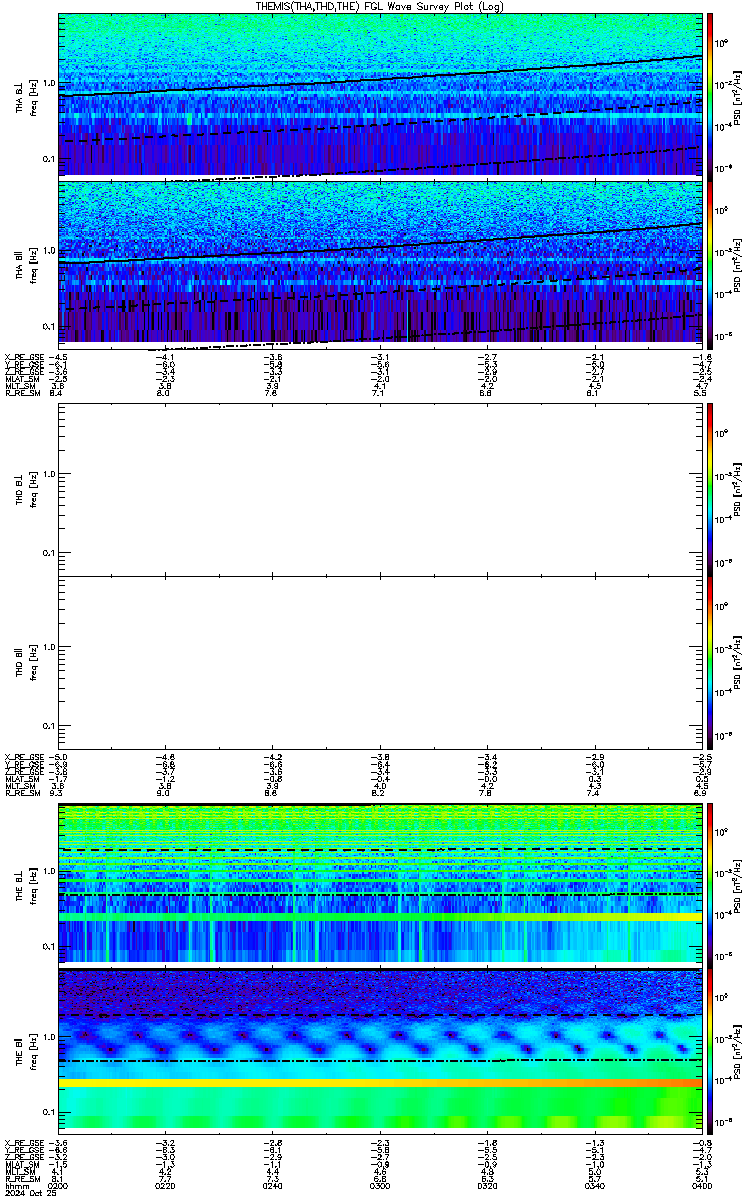Click the orange-yellow horizontal band in THE B-parallel panel
Image resolution: width=750 pixels, height=1200 pixels.
pos(379,1083)
